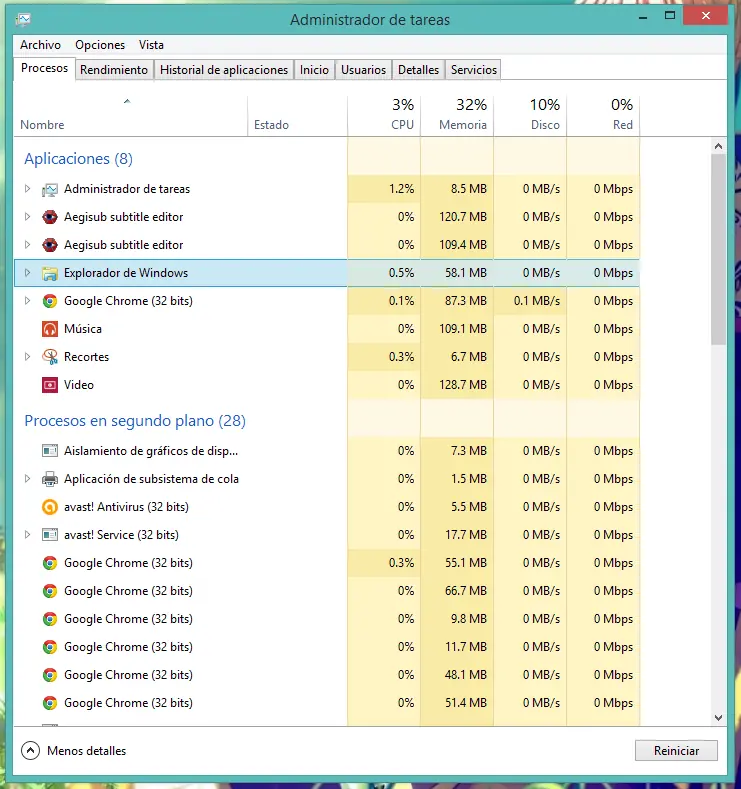Click the second Aegisub subtitle editor icon (109.4 MB)

50,245
